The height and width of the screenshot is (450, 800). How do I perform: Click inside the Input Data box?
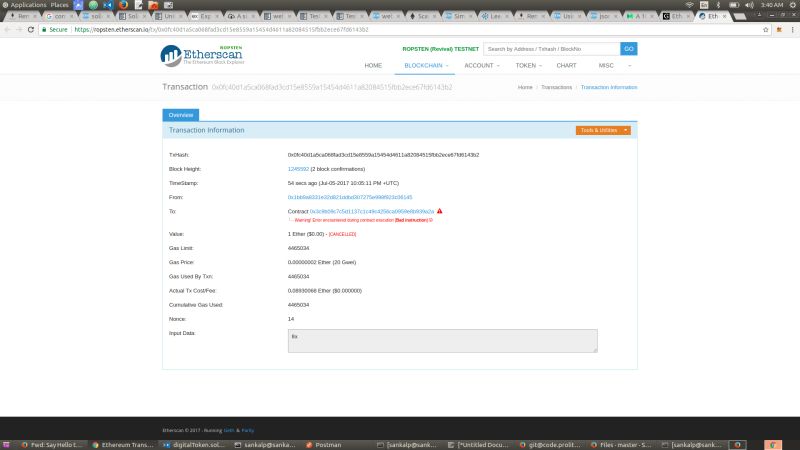coord(442,341)
